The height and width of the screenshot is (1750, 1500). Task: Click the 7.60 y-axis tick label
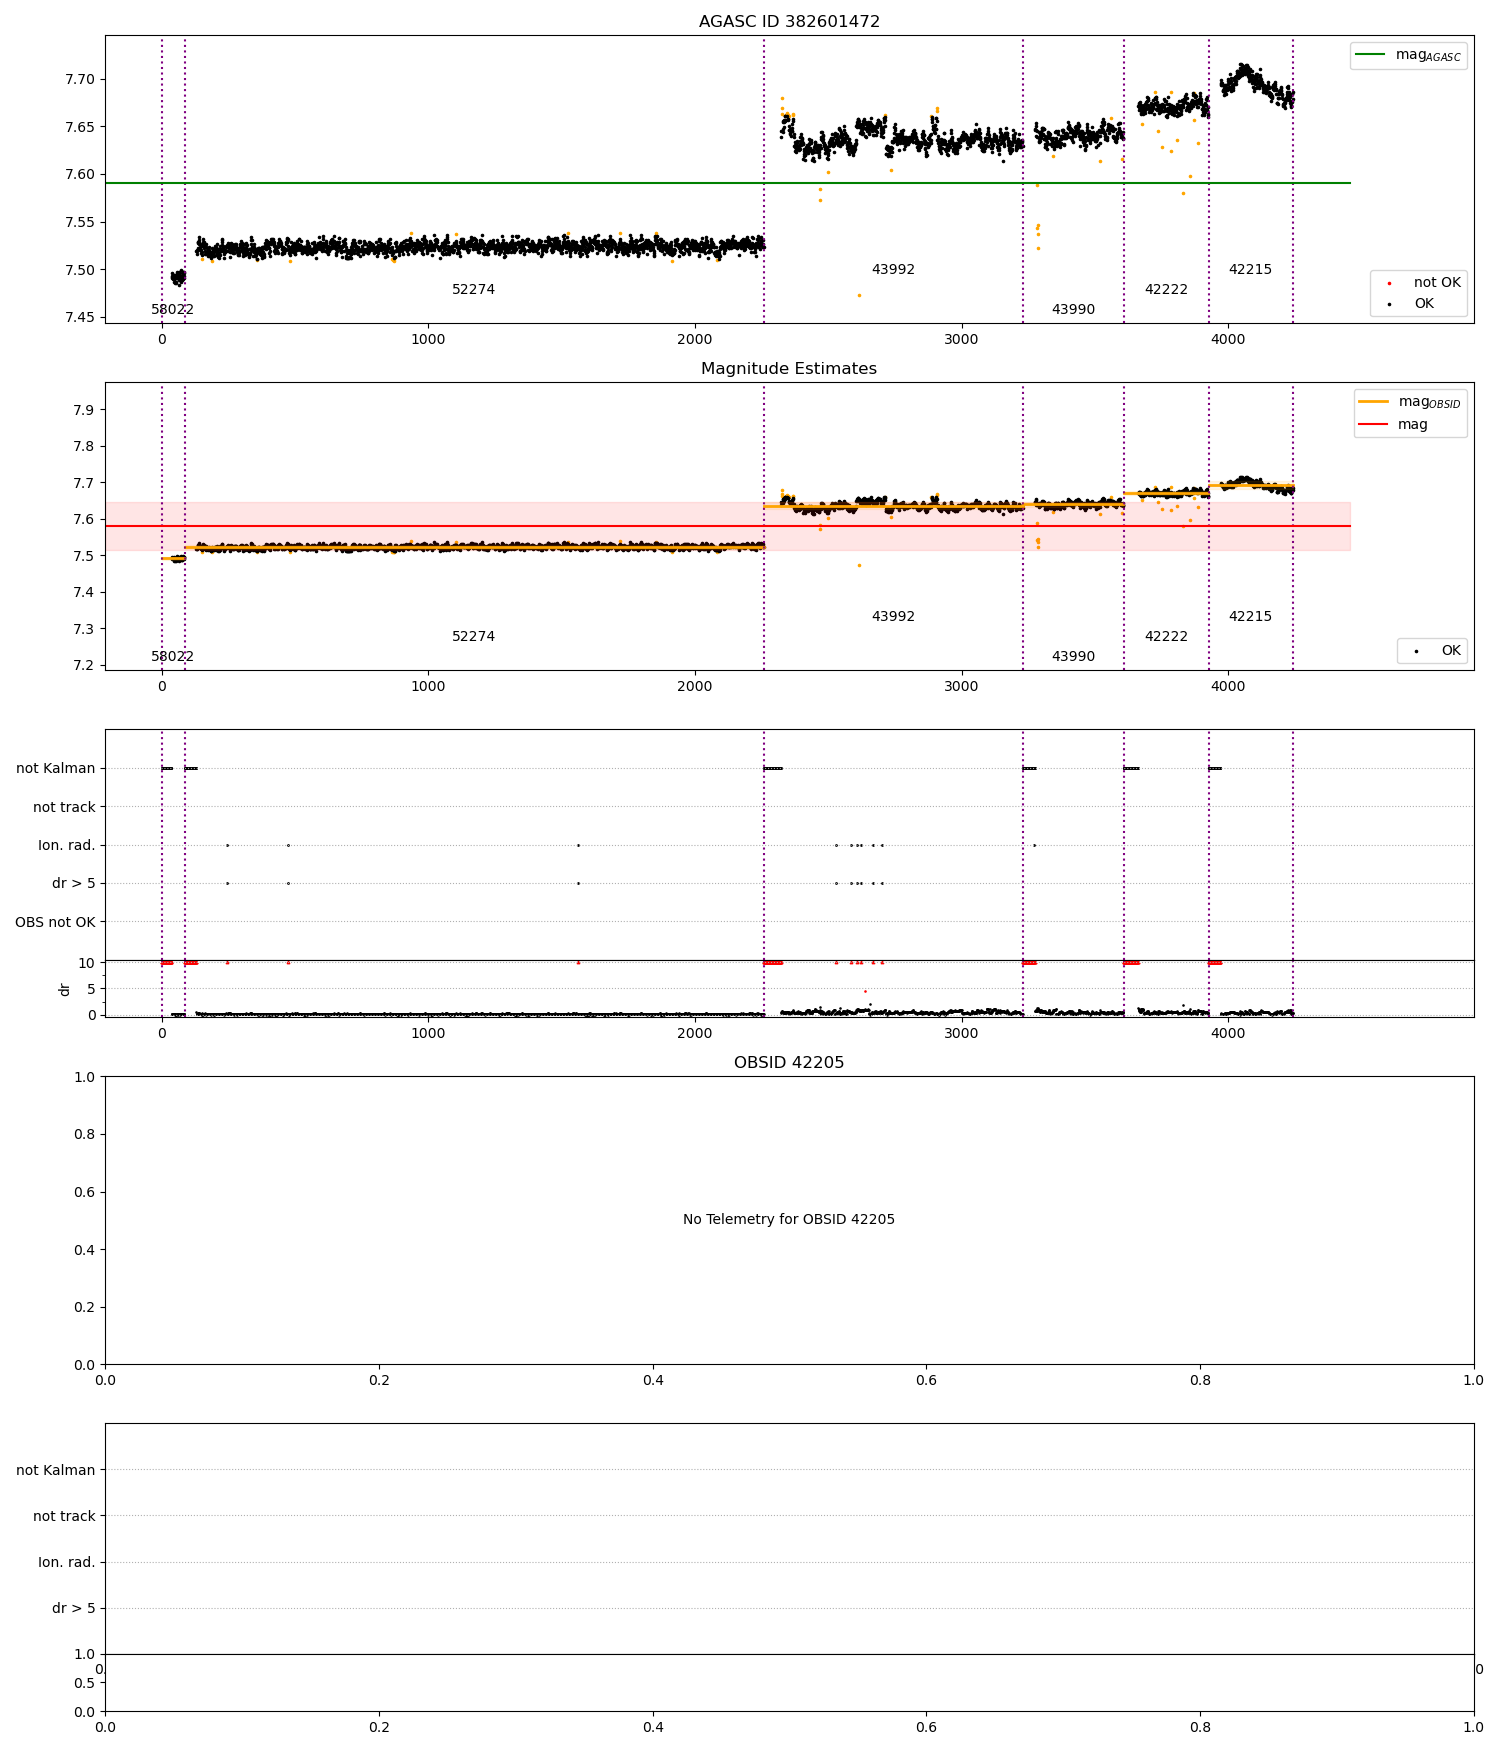81,175
